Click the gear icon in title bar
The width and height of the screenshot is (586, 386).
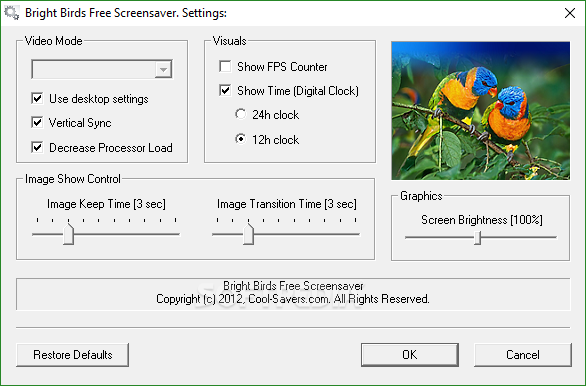pyautogui.click(x=11, y=13)
